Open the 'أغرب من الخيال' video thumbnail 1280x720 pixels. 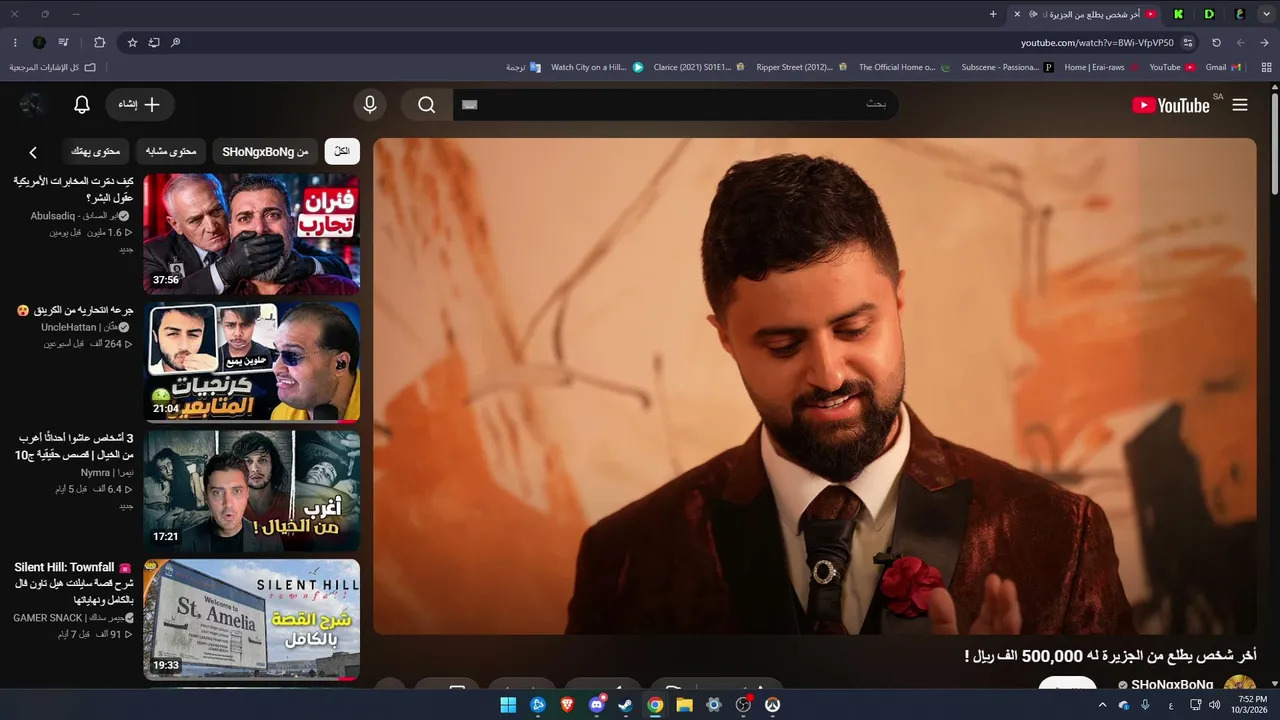coord(252,491)
